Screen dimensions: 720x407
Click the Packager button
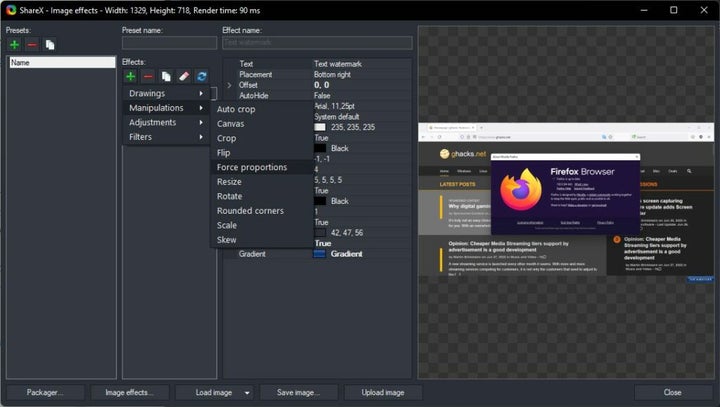click(45, 393)
